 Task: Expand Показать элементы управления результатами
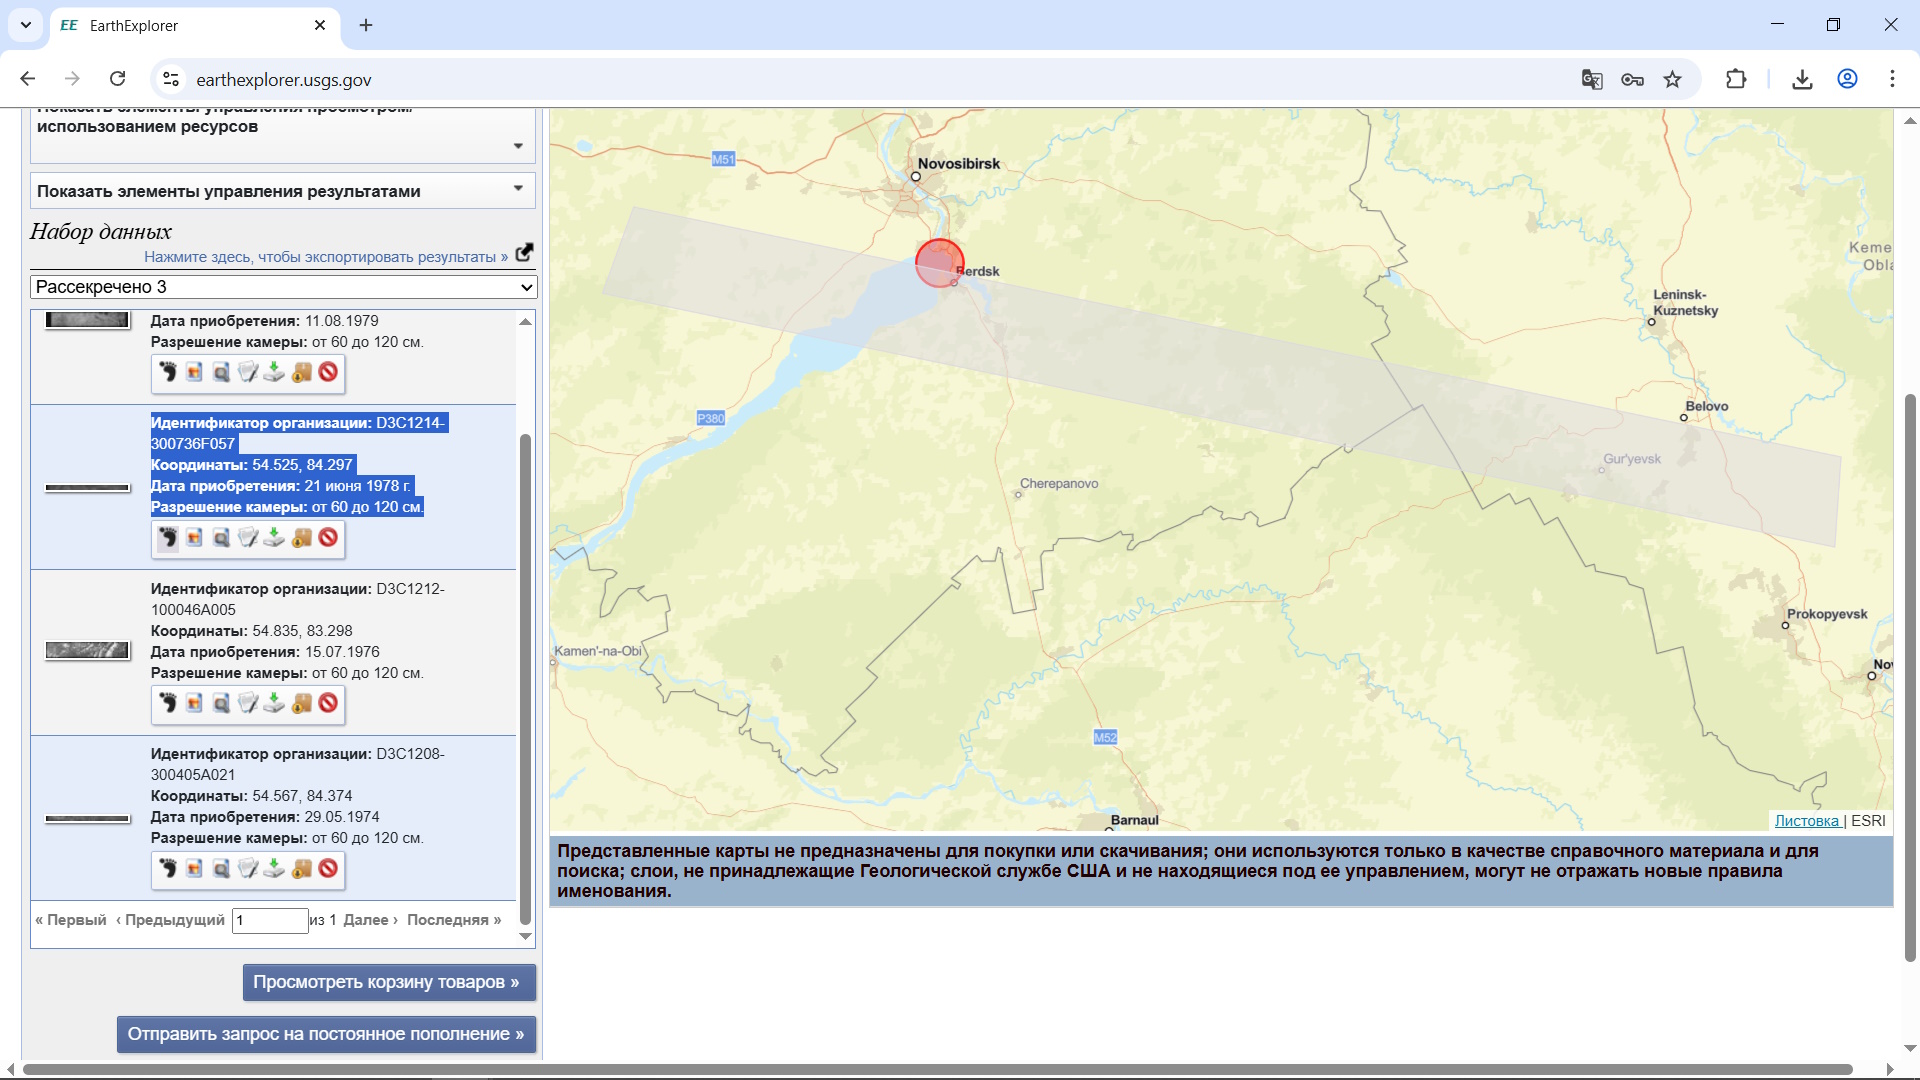[283, 191]
